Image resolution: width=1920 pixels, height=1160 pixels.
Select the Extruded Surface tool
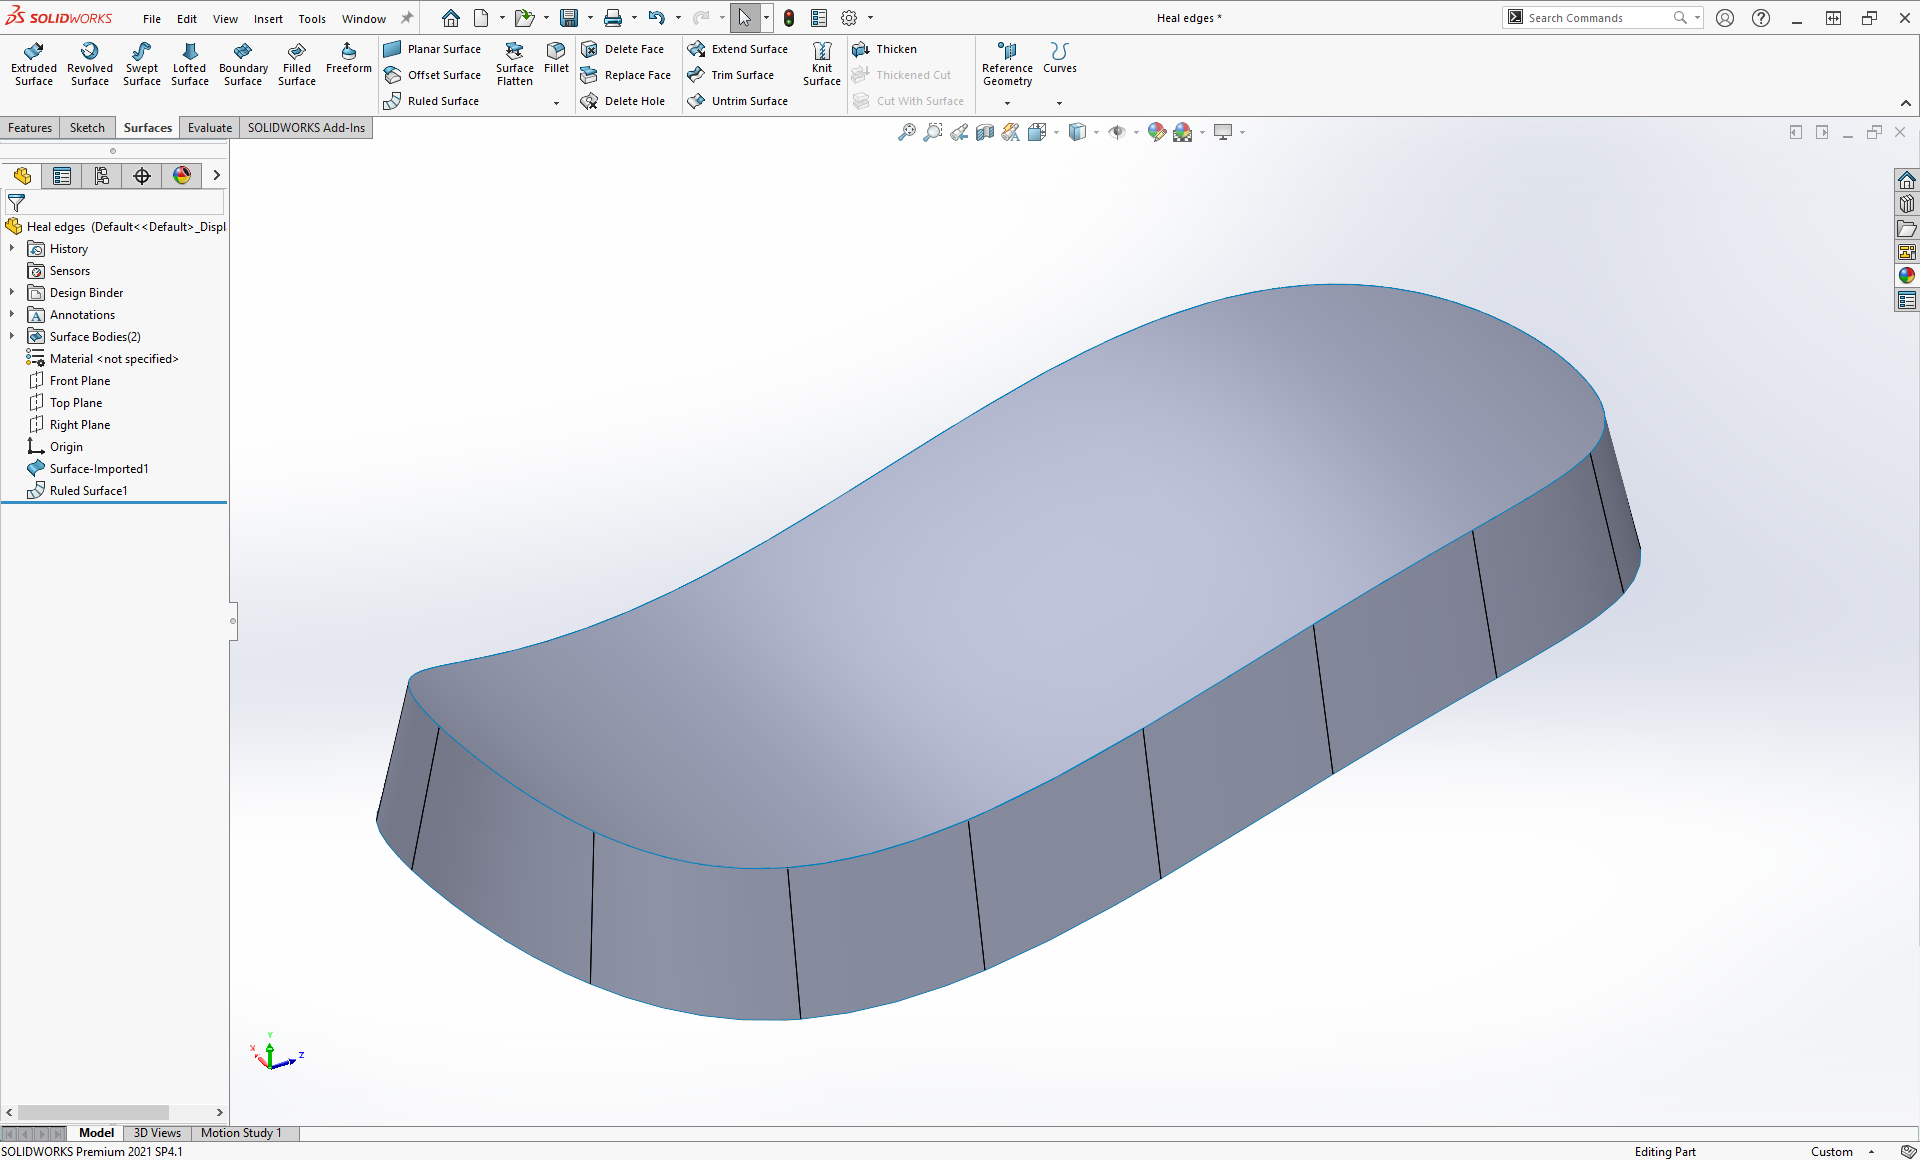click(x=33, y=64)
